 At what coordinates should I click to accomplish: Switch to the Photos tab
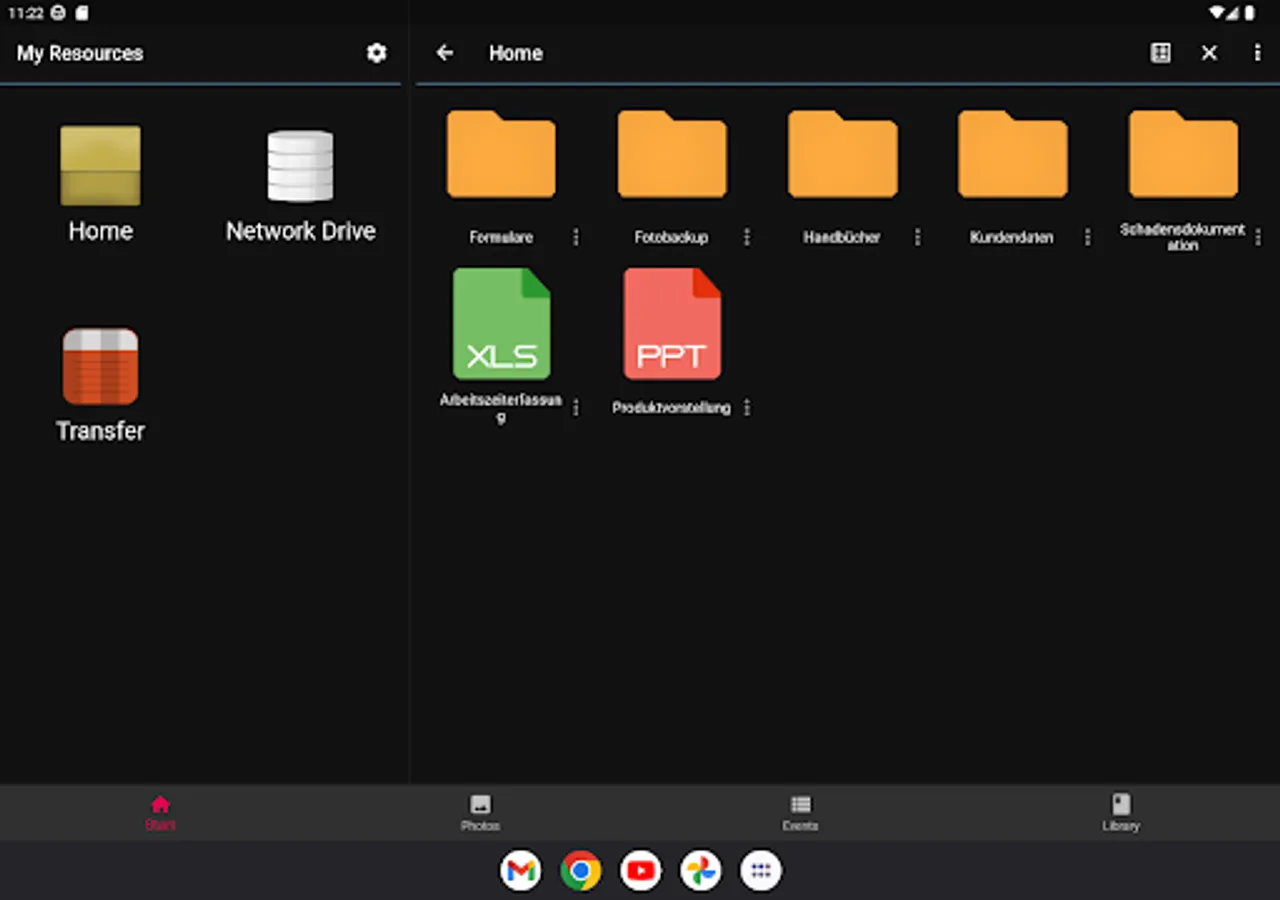(x=480, y=812)
